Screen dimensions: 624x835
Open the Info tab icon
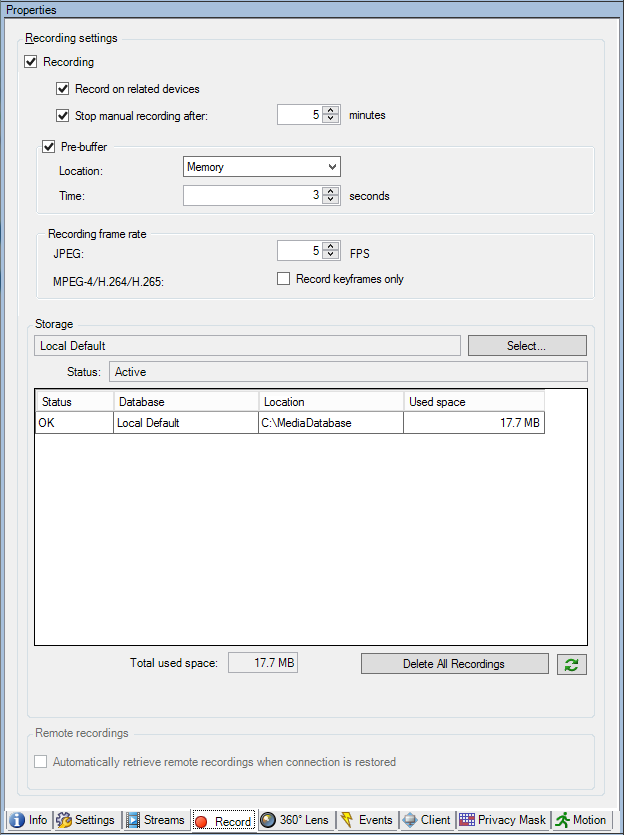coord(17,820)
